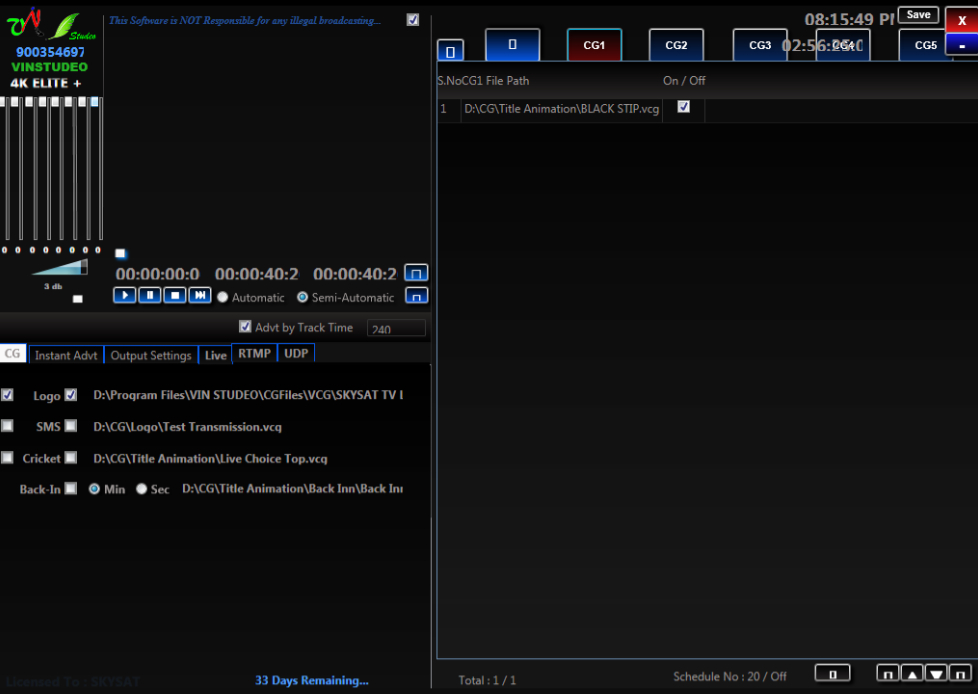Toggle On/Off checkbox for BLACK STIP.vcg
The image size is (978, 694).
point(684,107)
